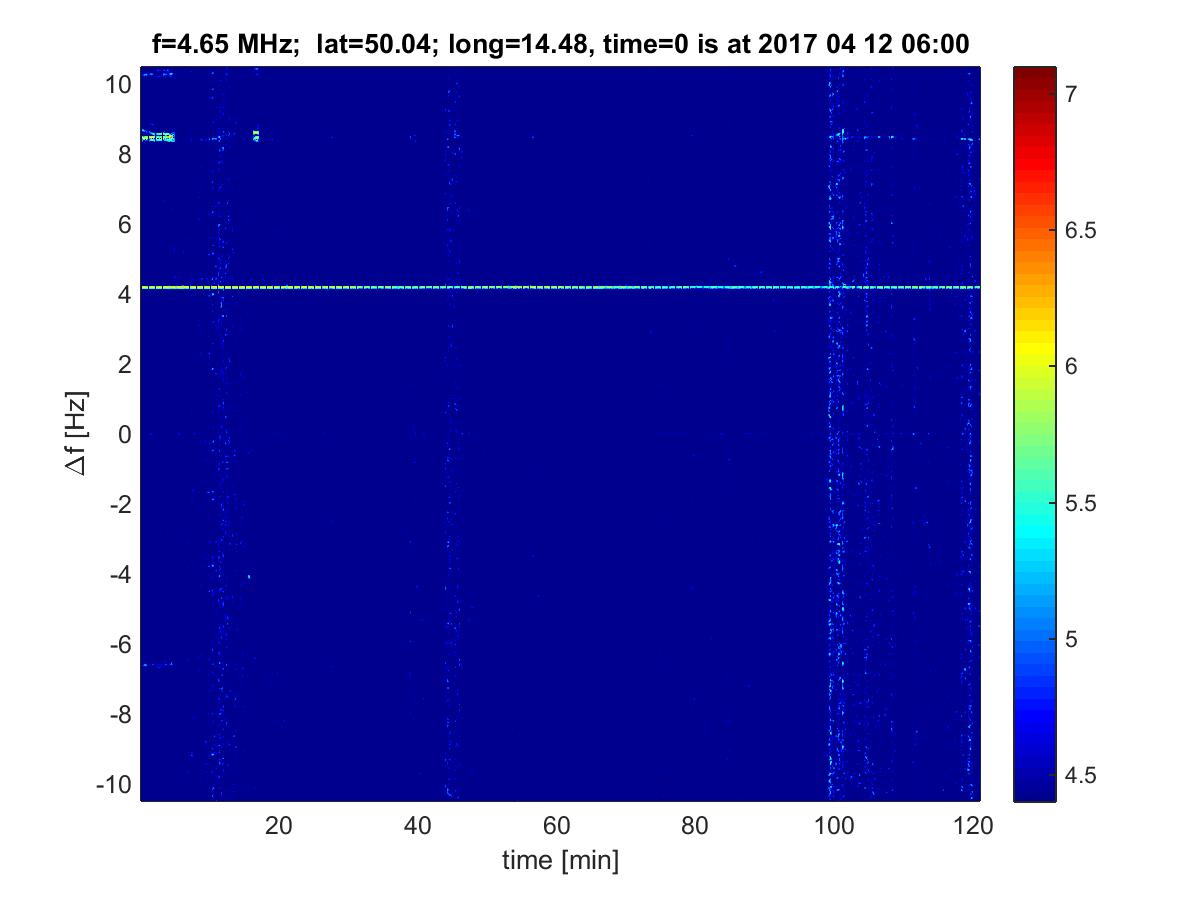The height and width of the screenshot is (900, 1200).
Task: Click the plot title text at top
Action: pos(560,44)
